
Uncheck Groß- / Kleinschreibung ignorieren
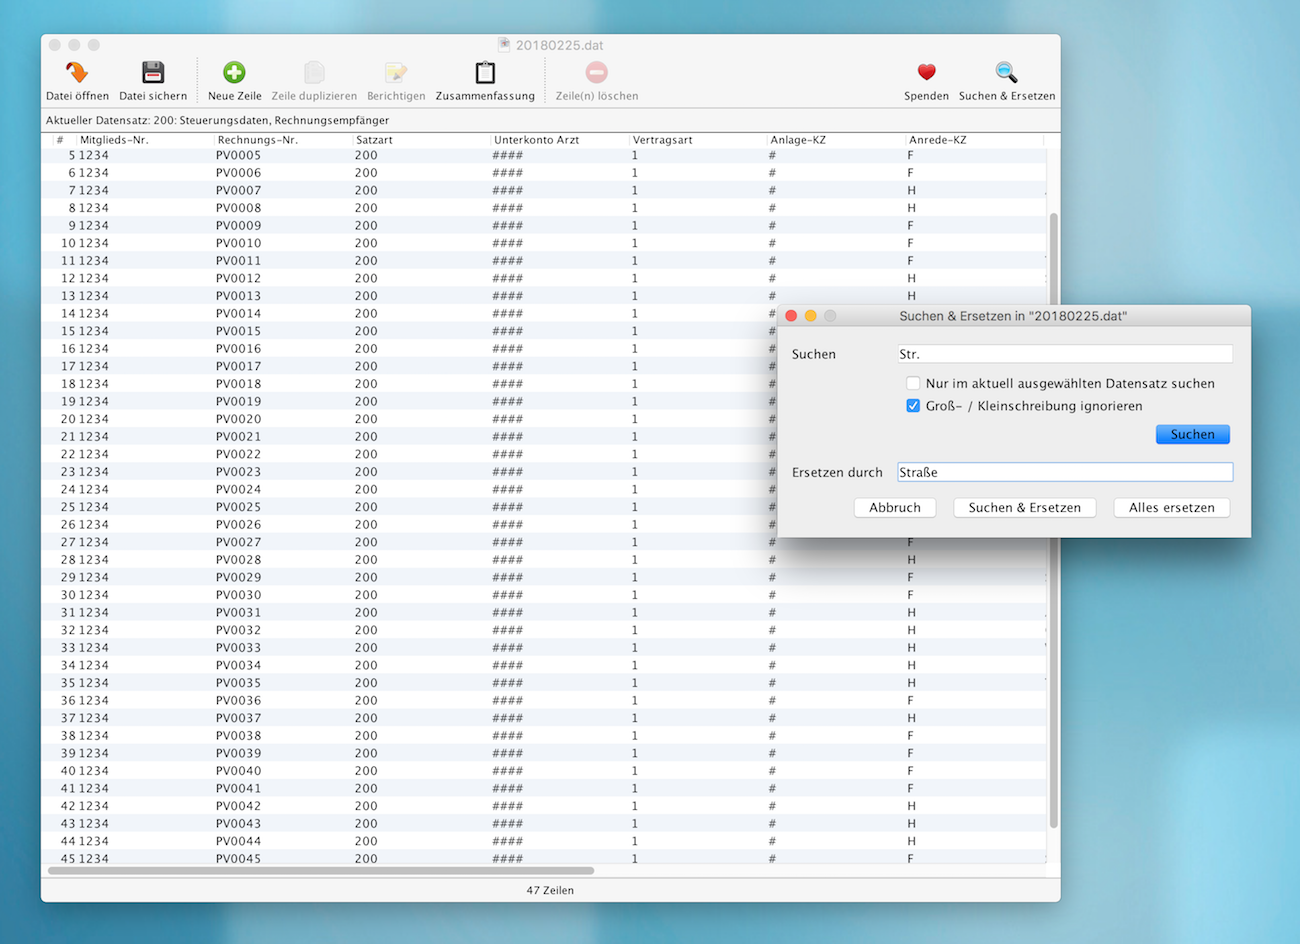tap(913, 406)
